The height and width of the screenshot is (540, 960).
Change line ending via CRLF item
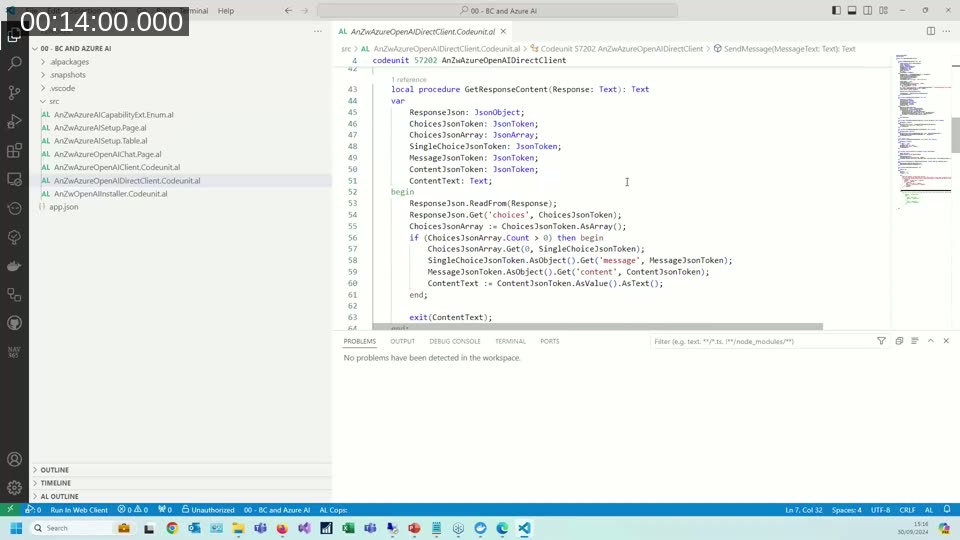pyautogui.click(x=907, y=509)
